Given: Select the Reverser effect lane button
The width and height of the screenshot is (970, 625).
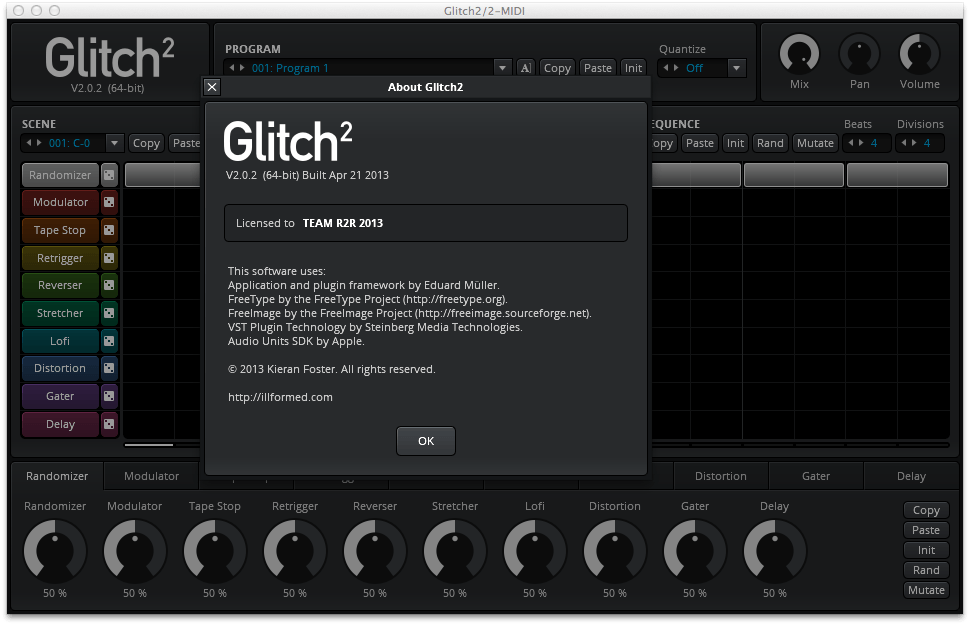Looking at the screenshot, I should point(60,285).
